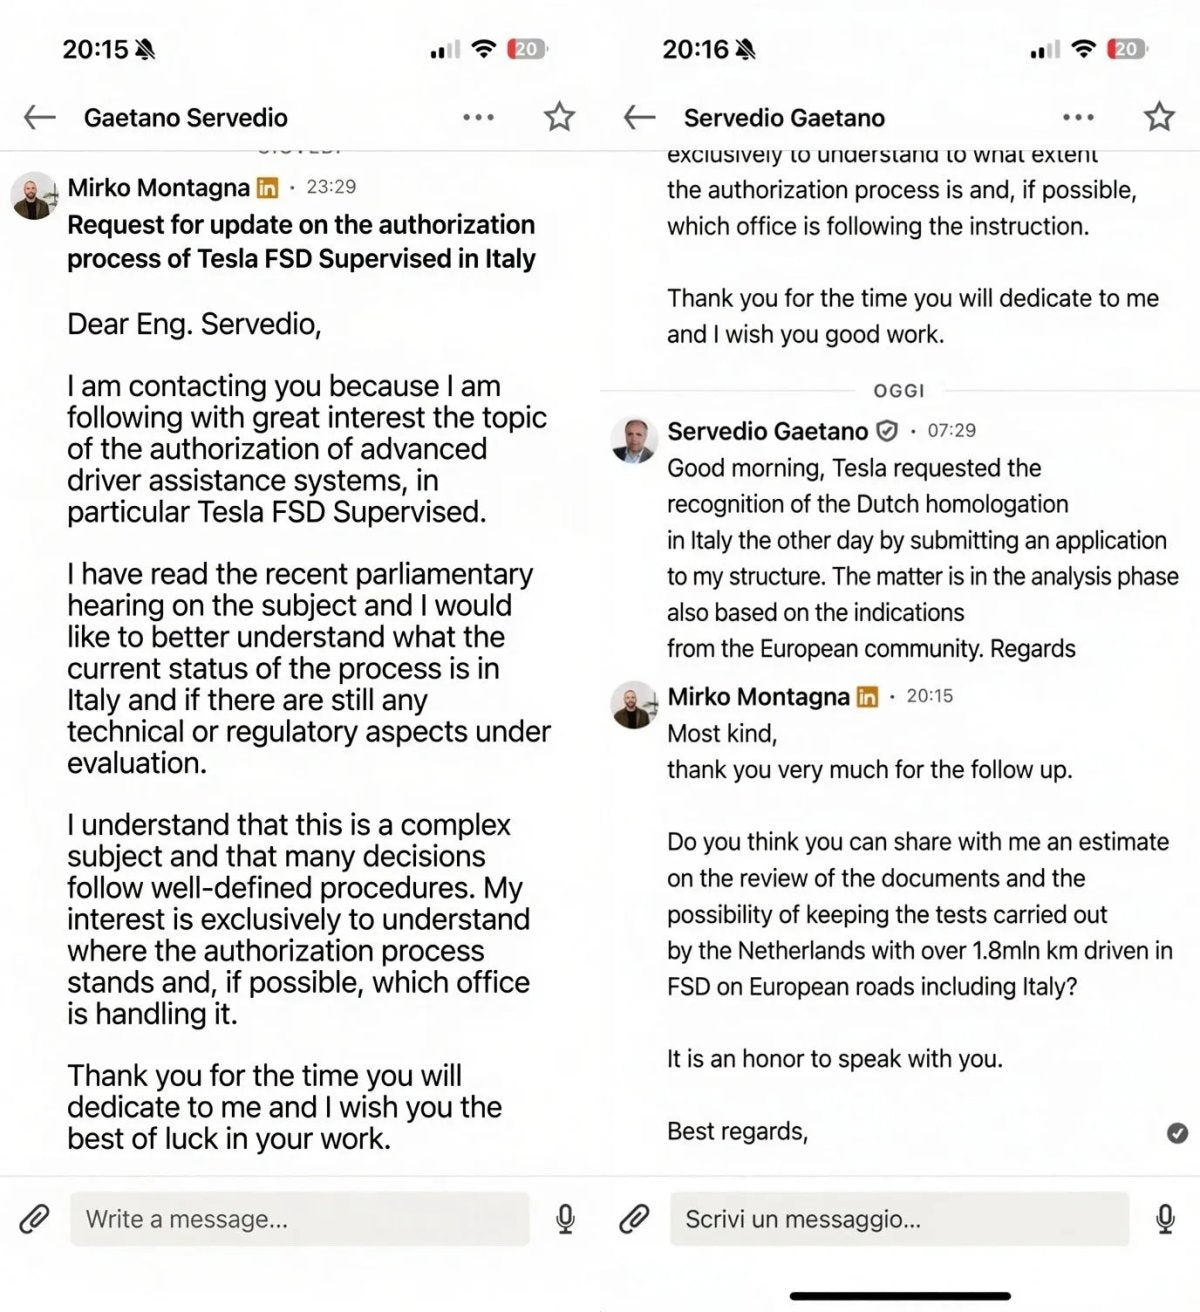Star the Servedio Gaetano conversation
Viewport: 1200px width, 1312px height.
pyautogui.click(x=1159, y=117)
